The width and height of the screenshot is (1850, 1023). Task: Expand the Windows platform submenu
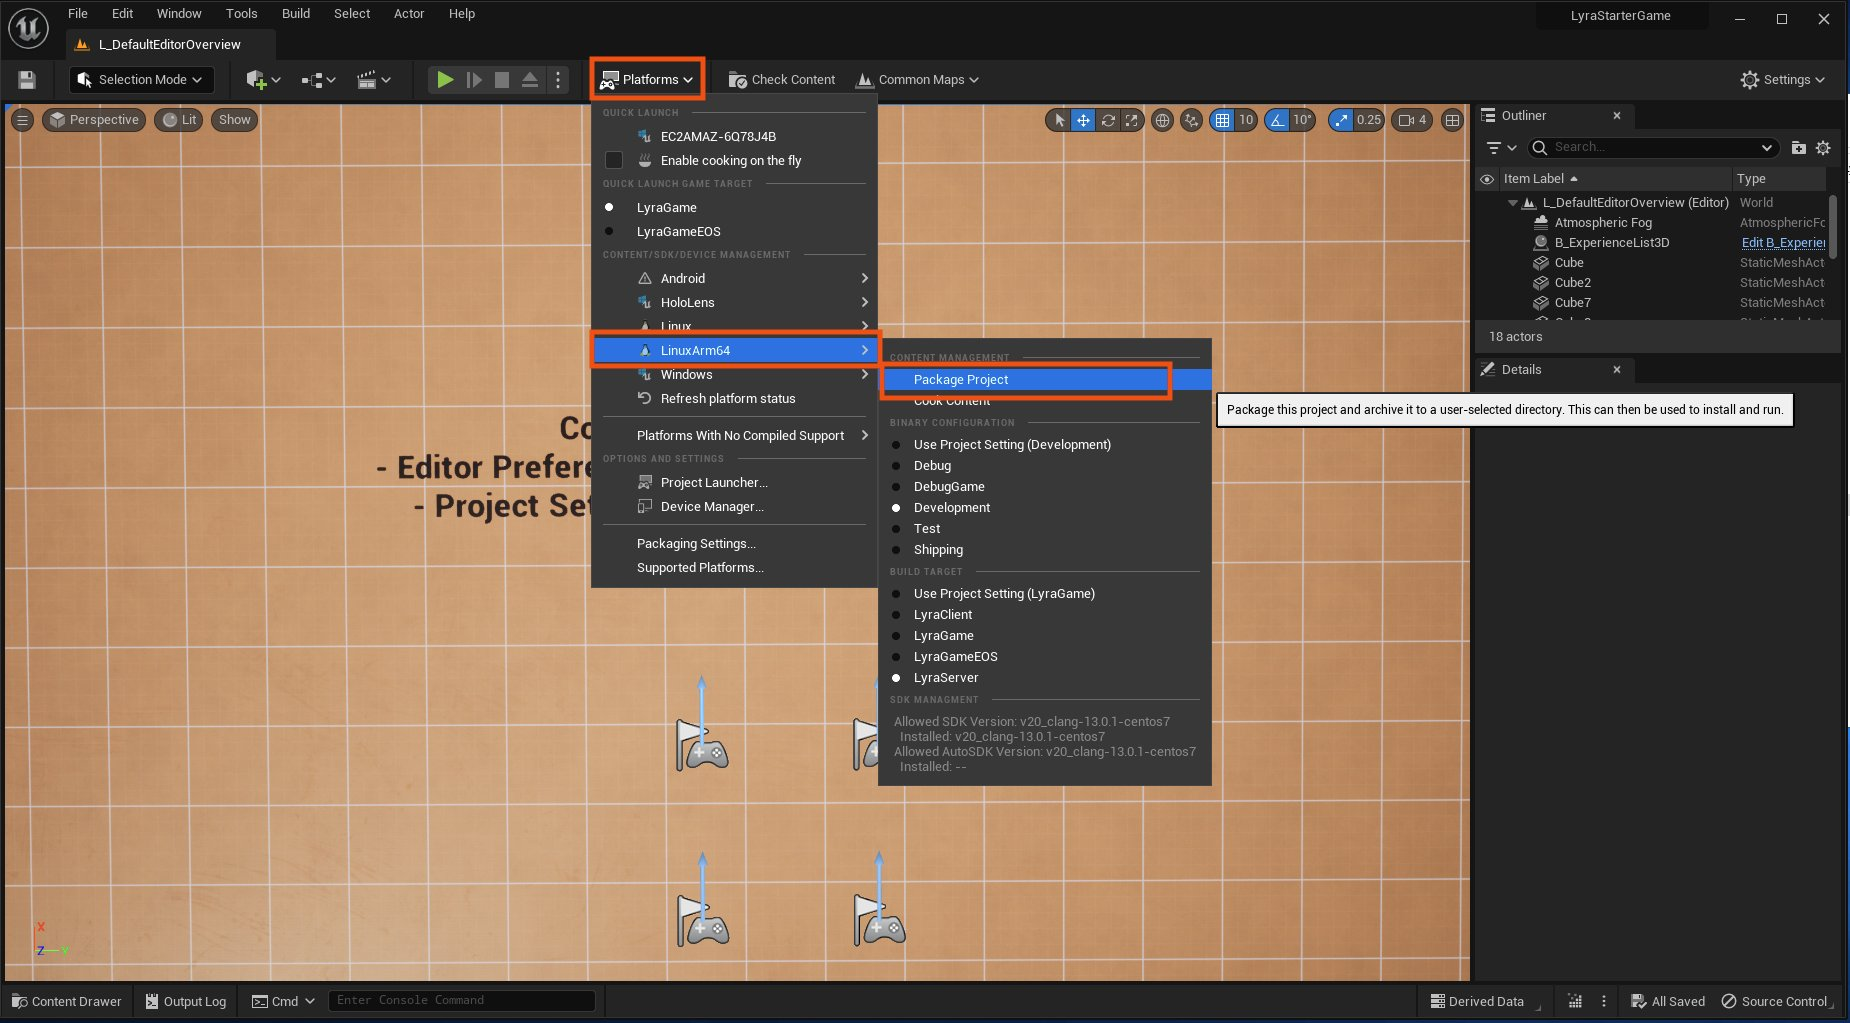coord(733,374)
